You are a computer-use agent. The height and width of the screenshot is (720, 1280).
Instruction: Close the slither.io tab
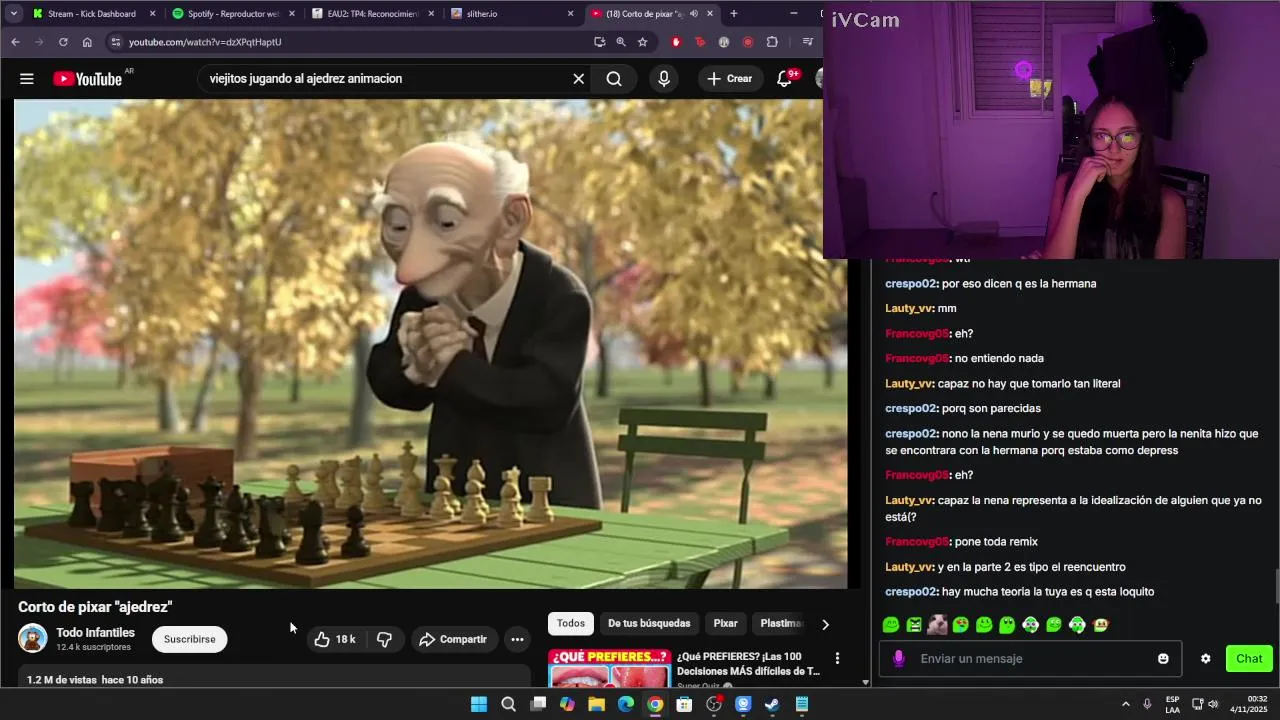point(571,14)
